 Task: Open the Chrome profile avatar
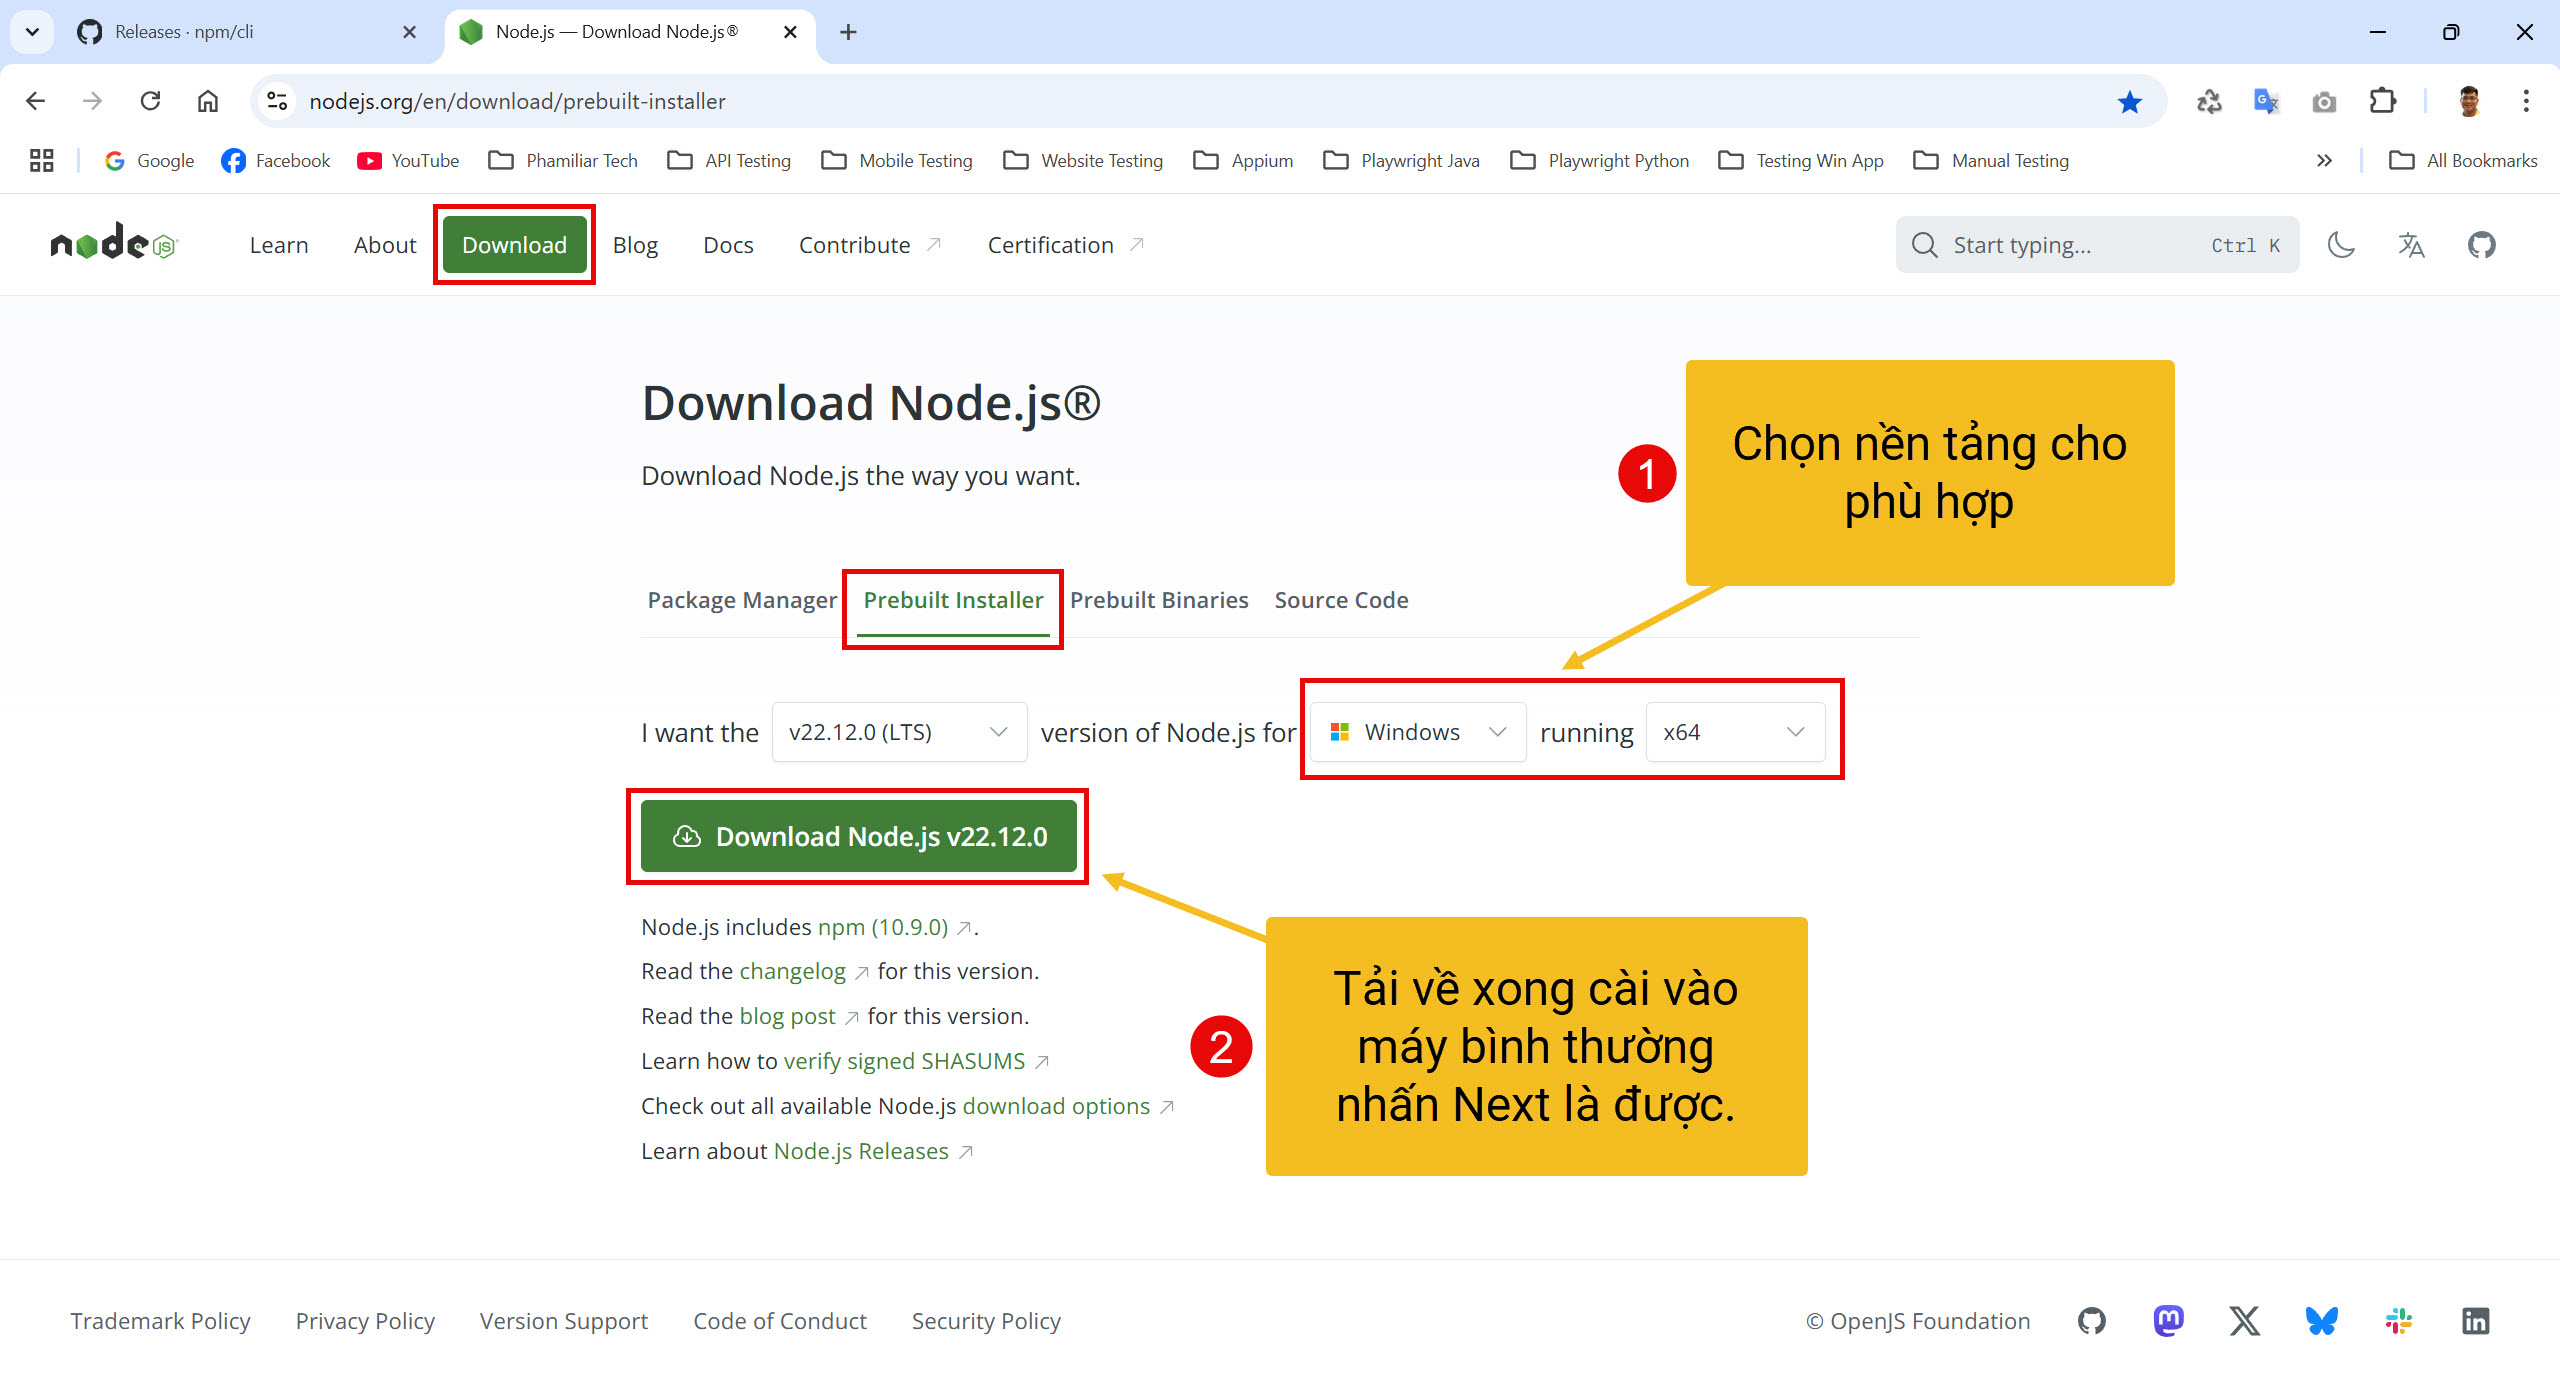click(x=2469, y=101)
